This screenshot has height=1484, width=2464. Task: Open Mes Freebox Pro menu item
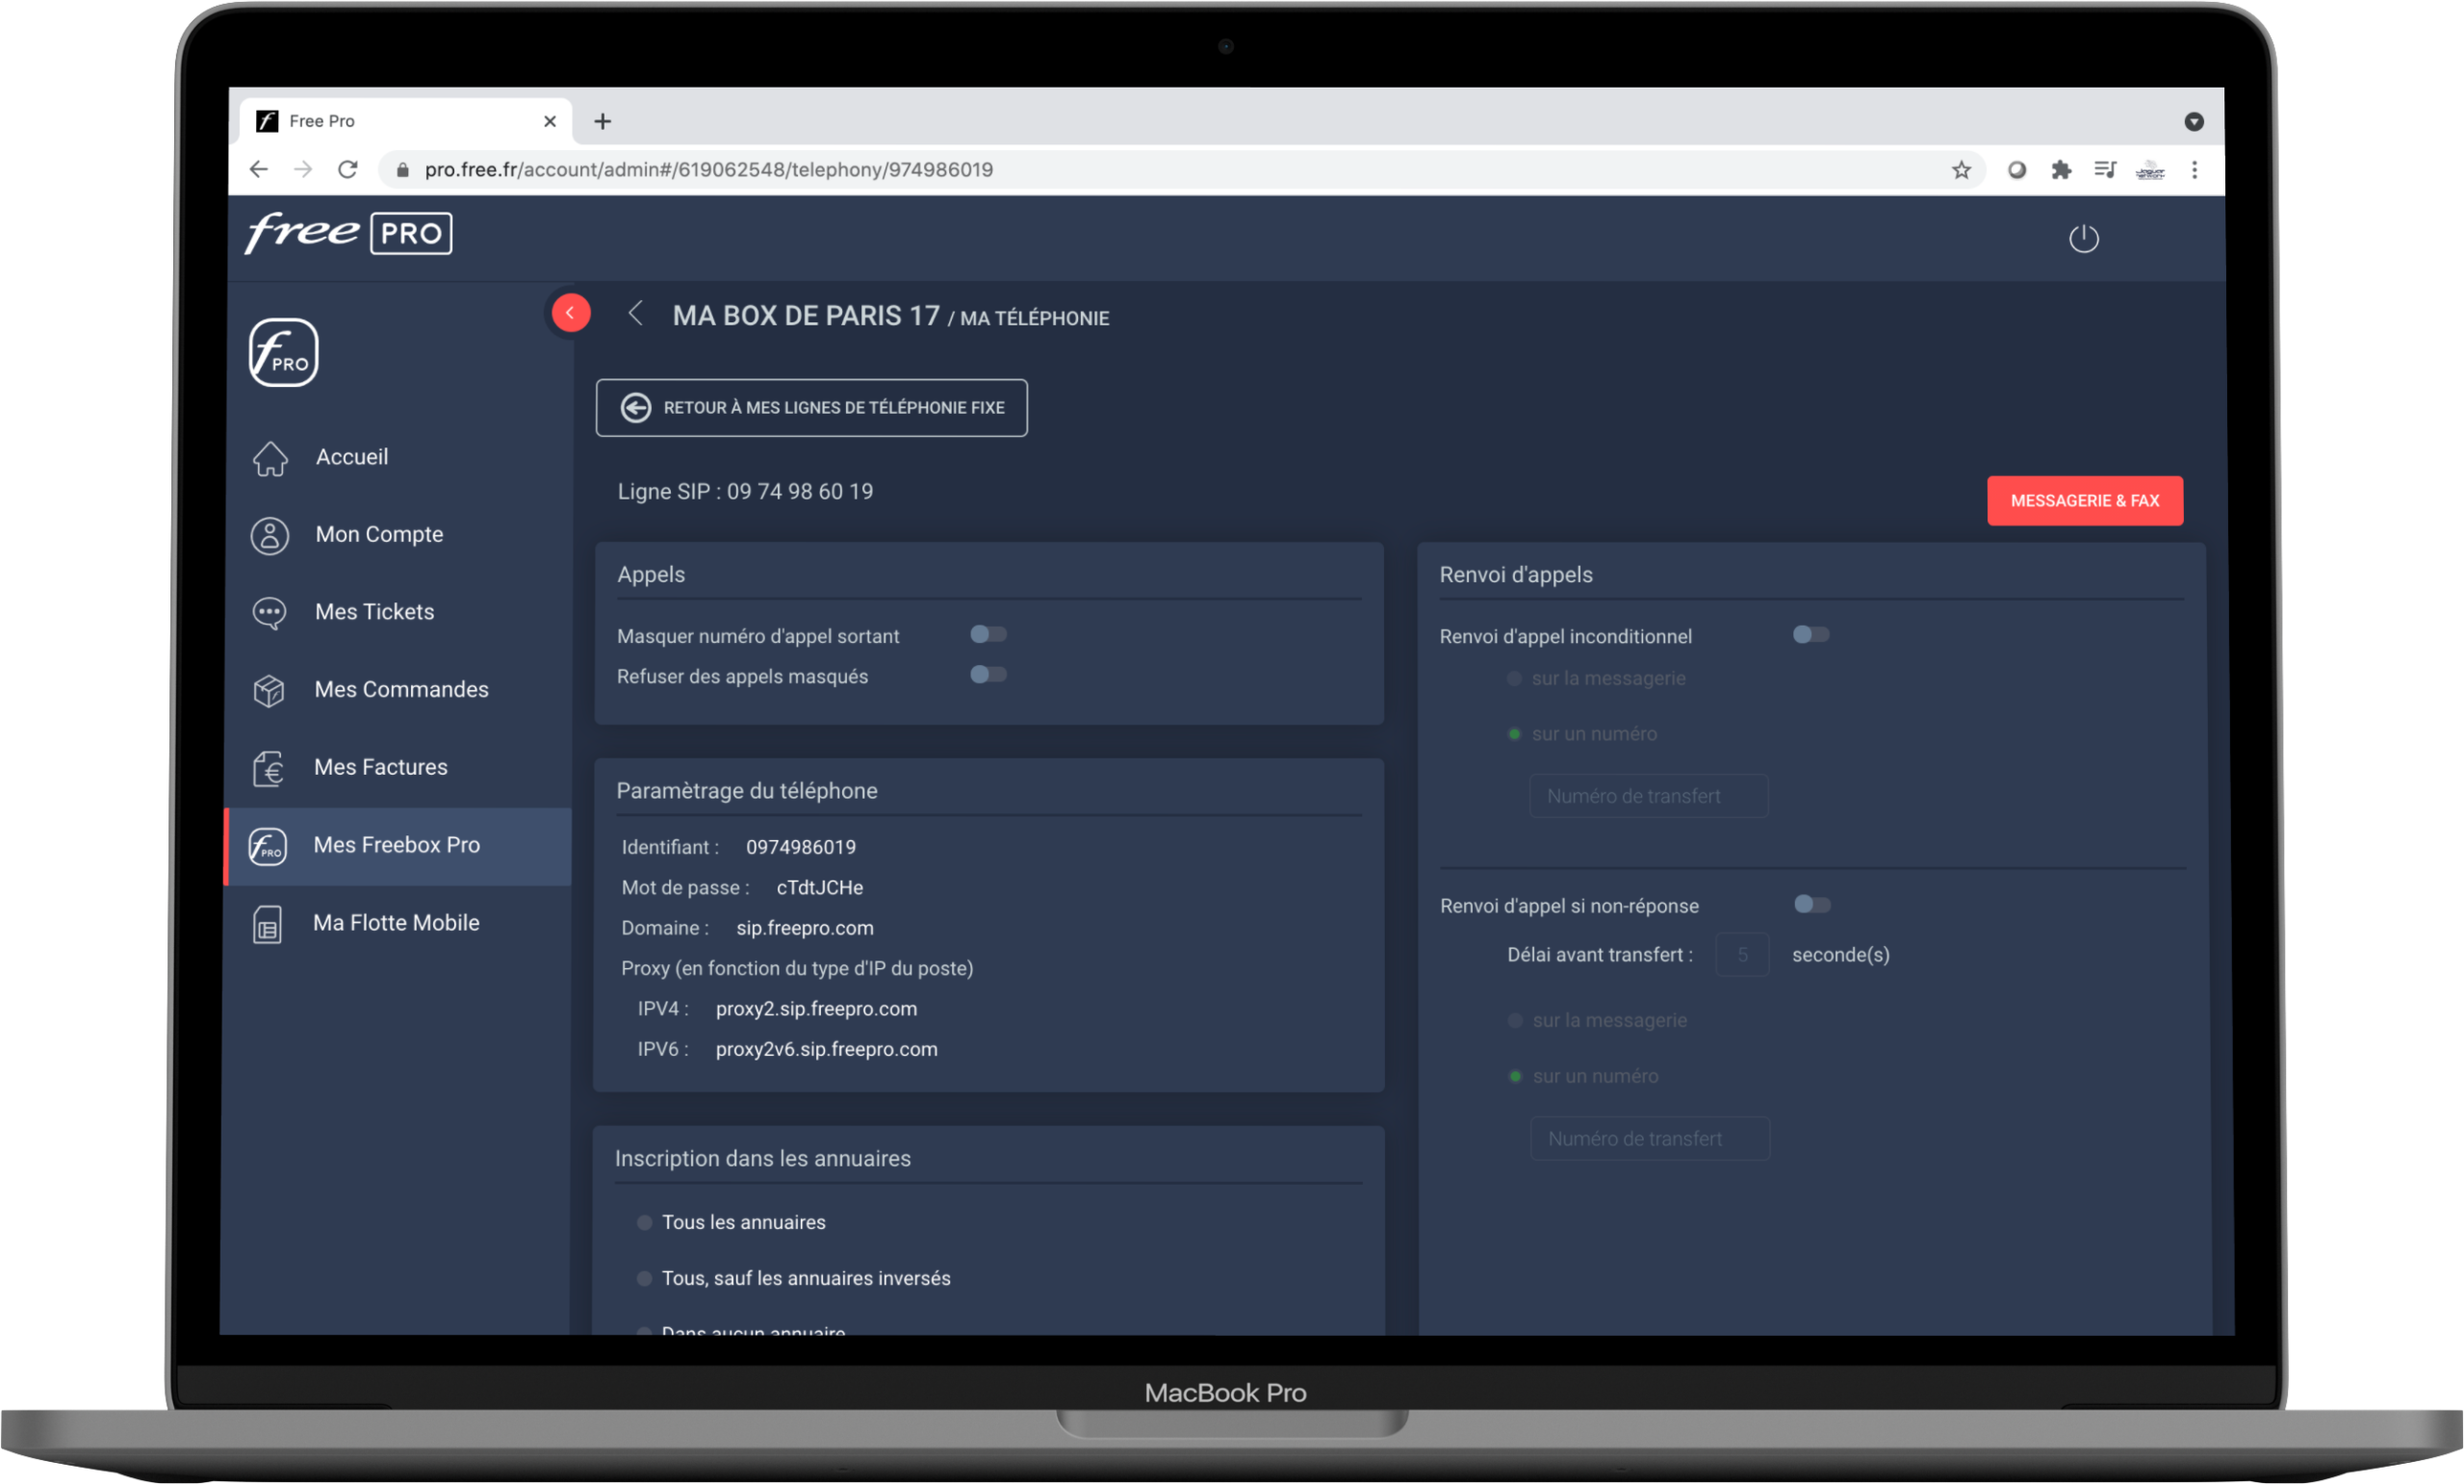[x=396, y=845]
